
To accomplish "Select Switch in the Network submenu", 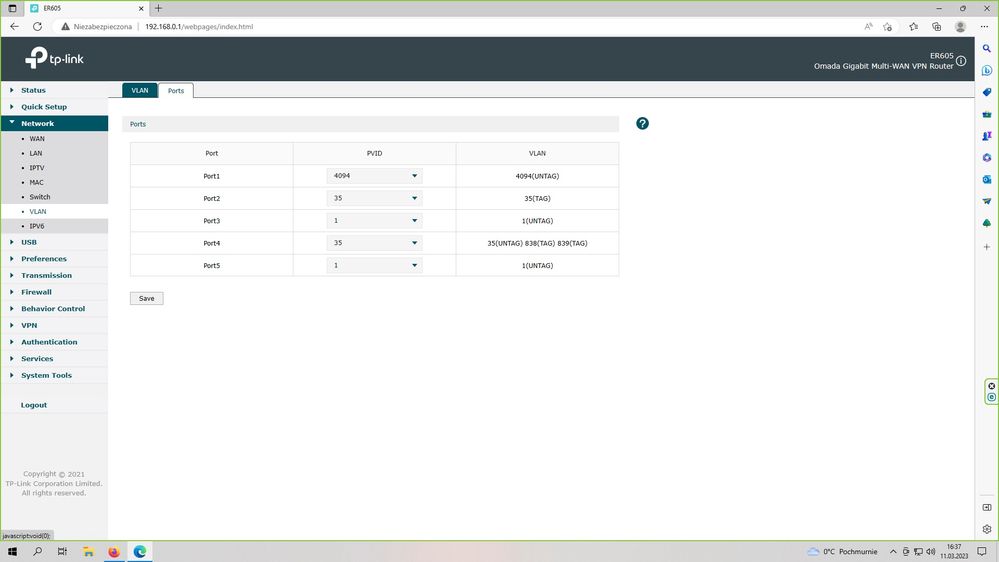I will (x=40, y=197).
